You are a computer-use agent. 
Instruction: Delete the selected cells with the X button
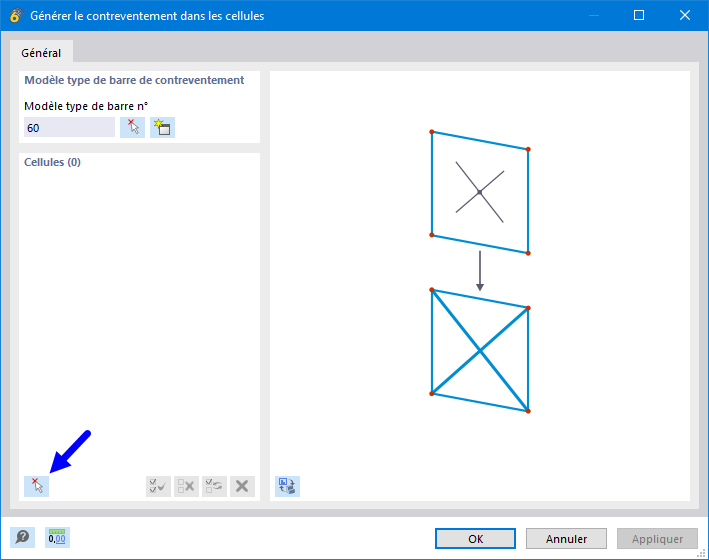(x=242, y=486)
